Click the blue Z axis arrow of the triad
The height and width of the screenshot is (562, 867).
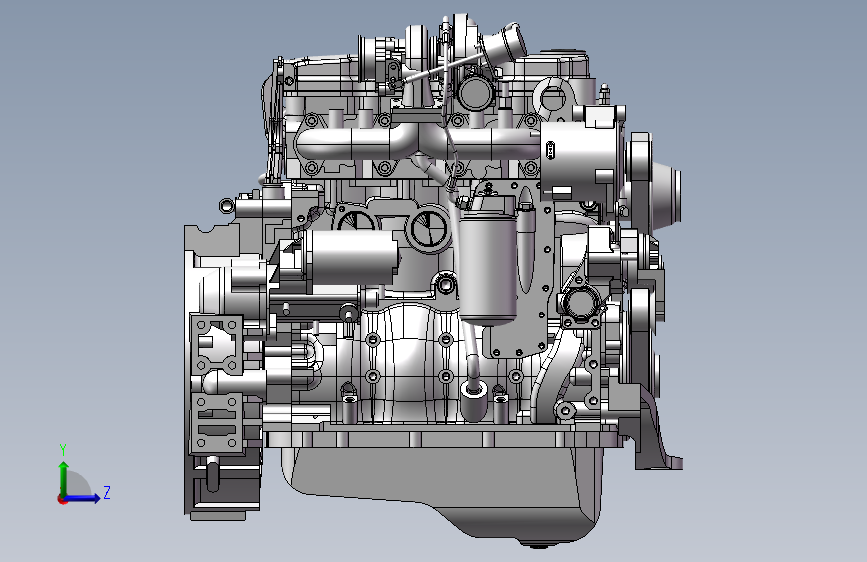click(81, 498)
